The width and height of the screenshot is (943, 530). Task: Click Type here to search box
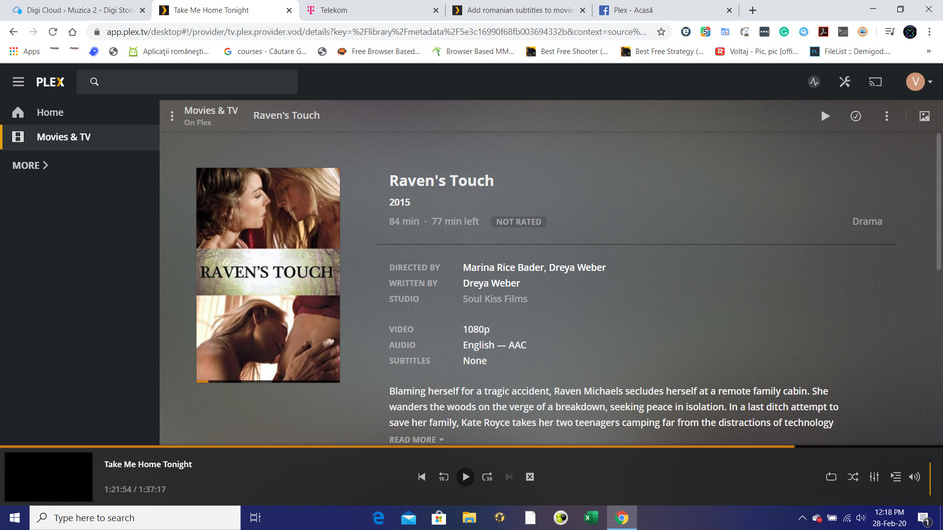coord(135,518)
